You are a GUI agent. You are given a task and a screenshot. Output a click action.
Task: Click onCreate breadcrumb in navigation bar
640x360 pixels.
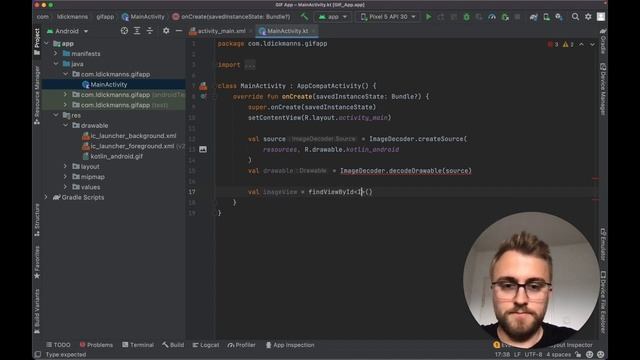coord(231,17)
